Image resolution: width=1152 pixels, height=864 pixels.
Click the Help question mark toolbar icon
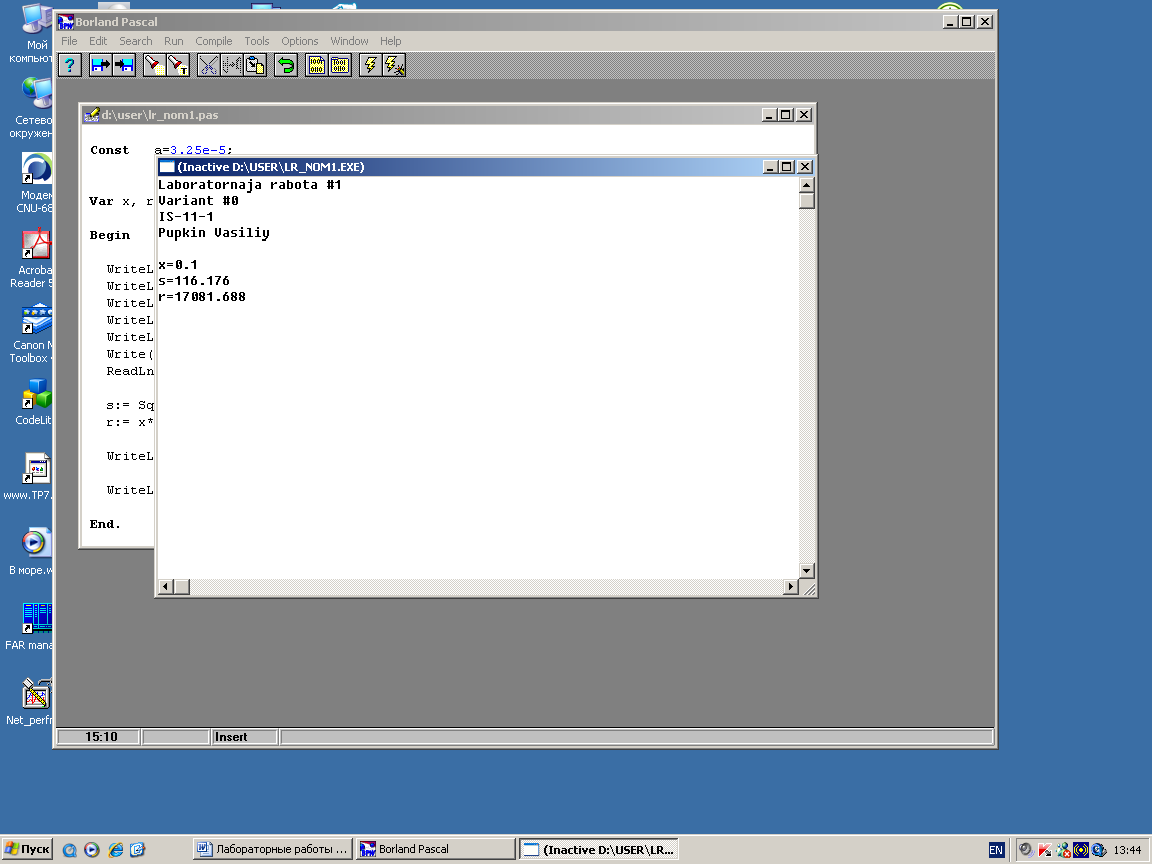[x=69, y=65]
